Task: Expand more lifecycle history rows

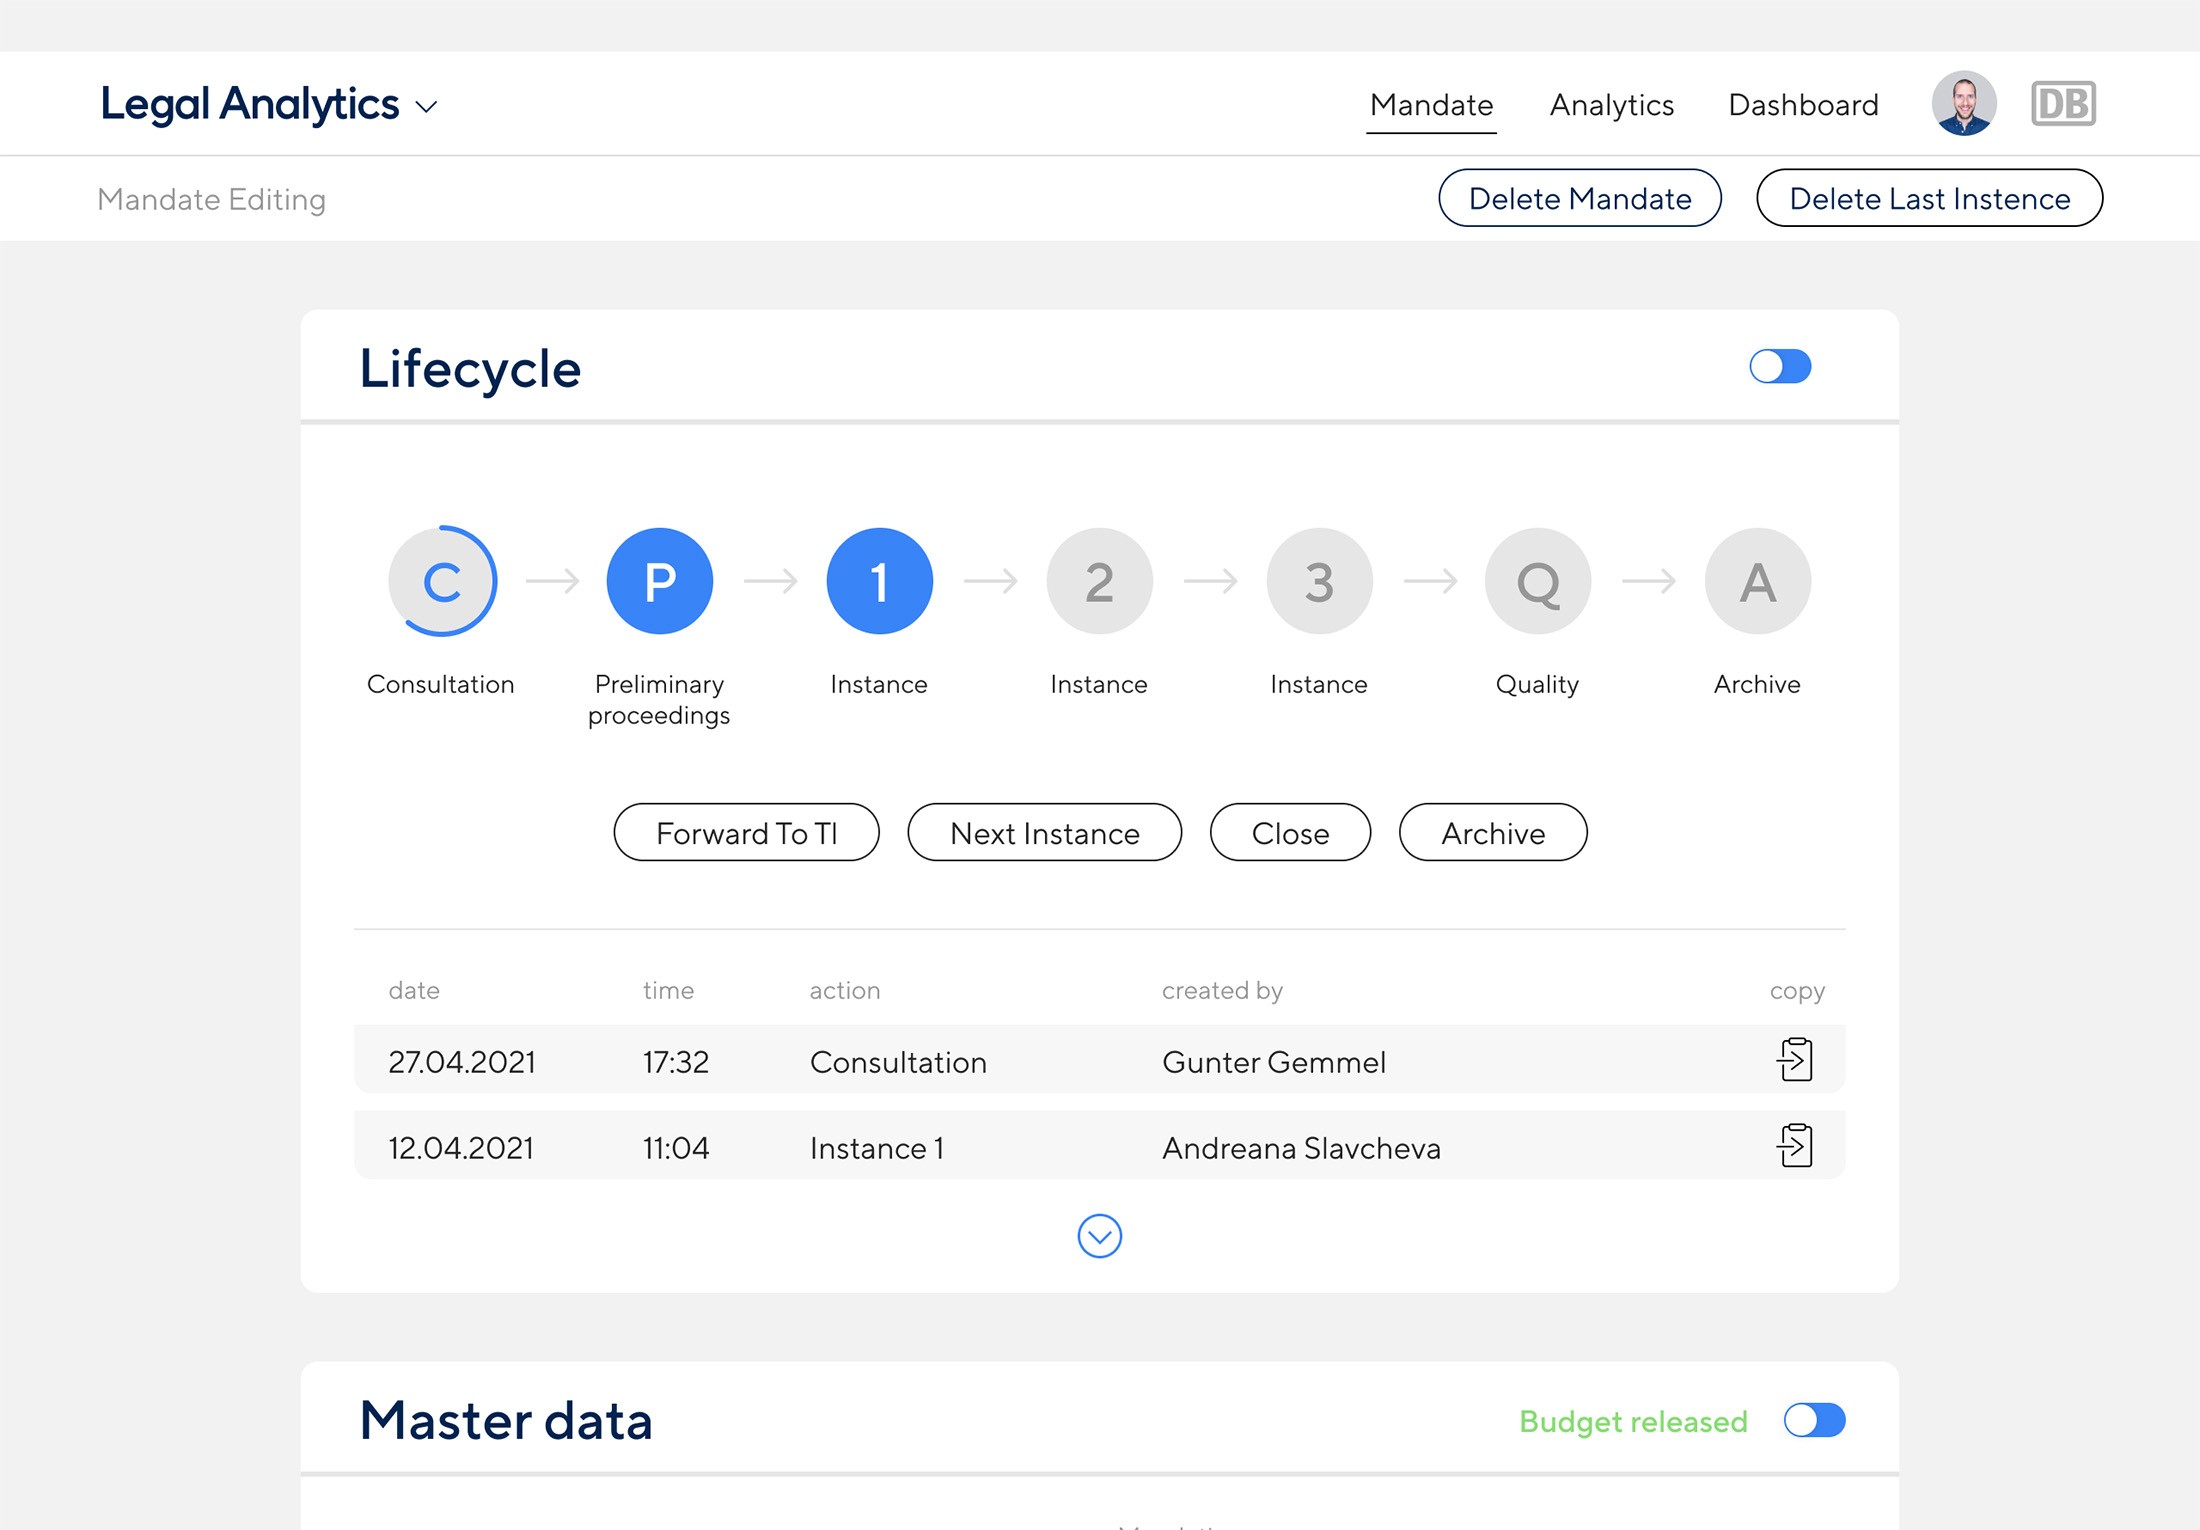Action: coord(1099,1237)
